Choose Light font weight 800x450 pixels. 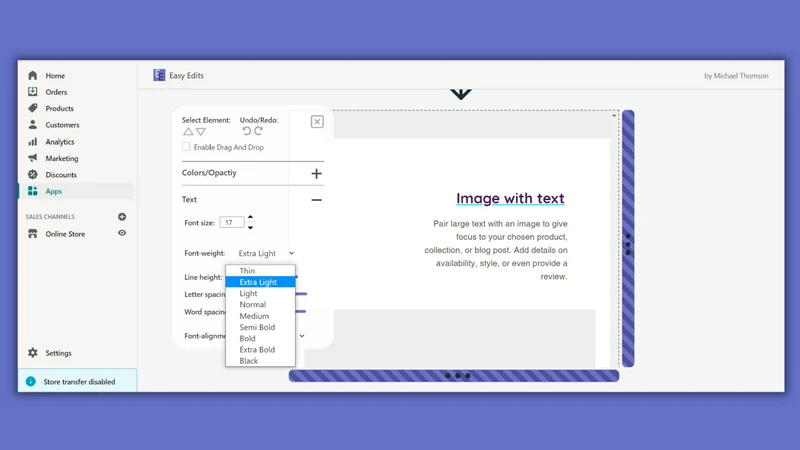click(x=260, y=293)
